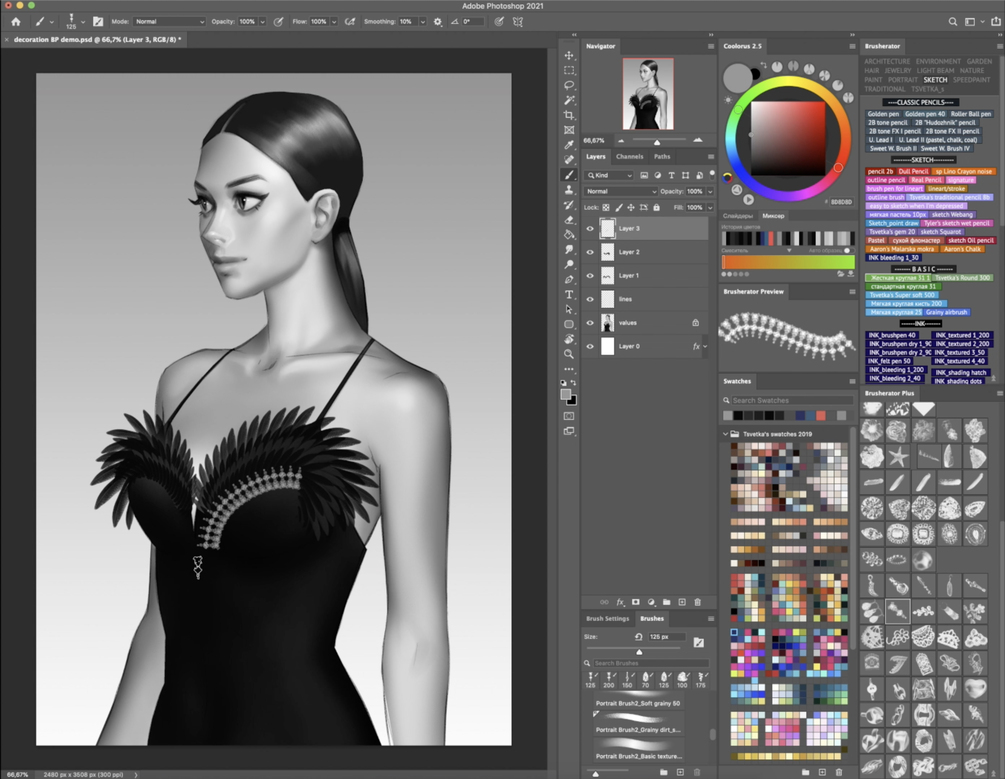The width and height of the screenshot is (1005, 779).
Task: Select the Magic Wand tool
Action: tap(569, 100)
